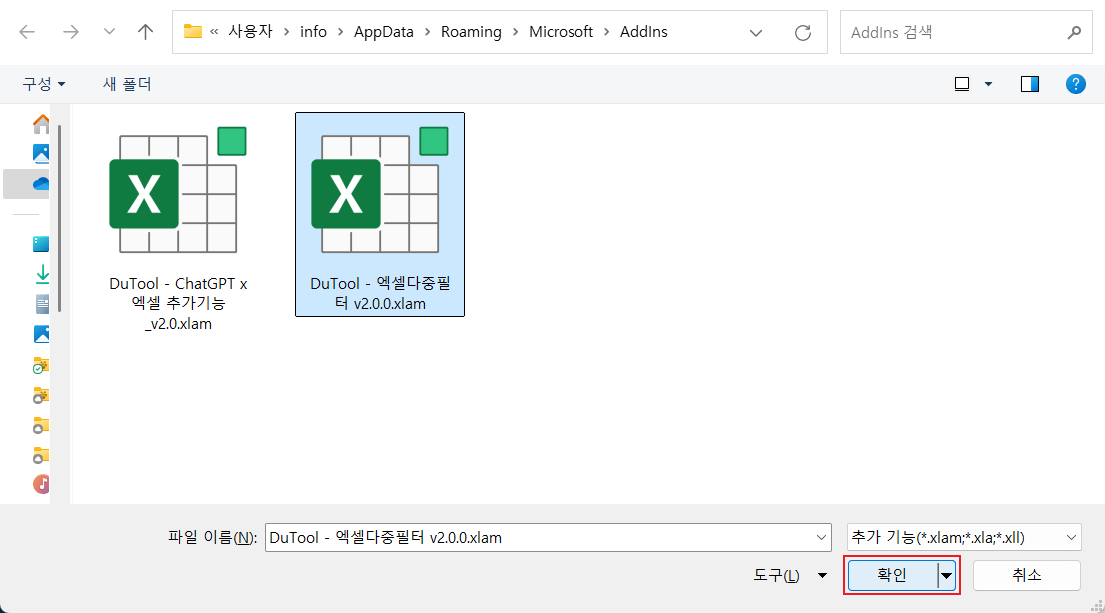This screenshot has width=1105, height=613.
Task: Open the 구성 menu
Action: [44, 84]
